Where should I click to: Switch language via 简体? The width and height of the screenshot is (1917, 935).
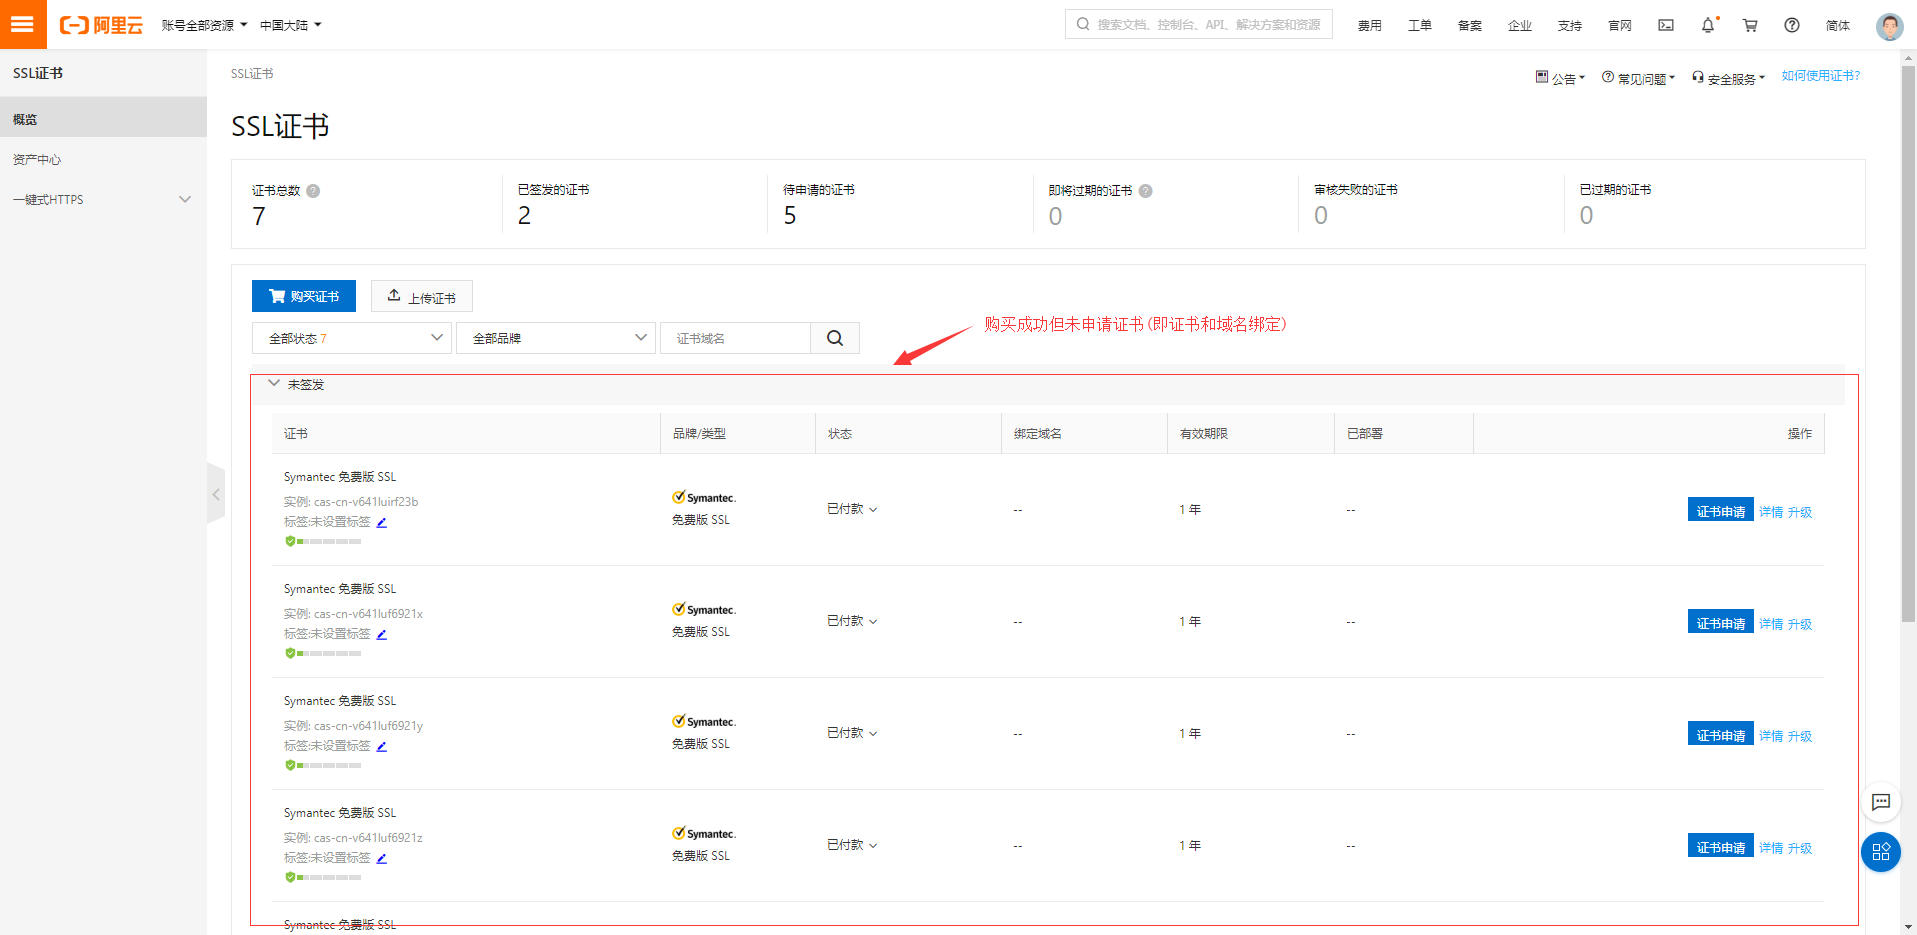point(1838,25)
